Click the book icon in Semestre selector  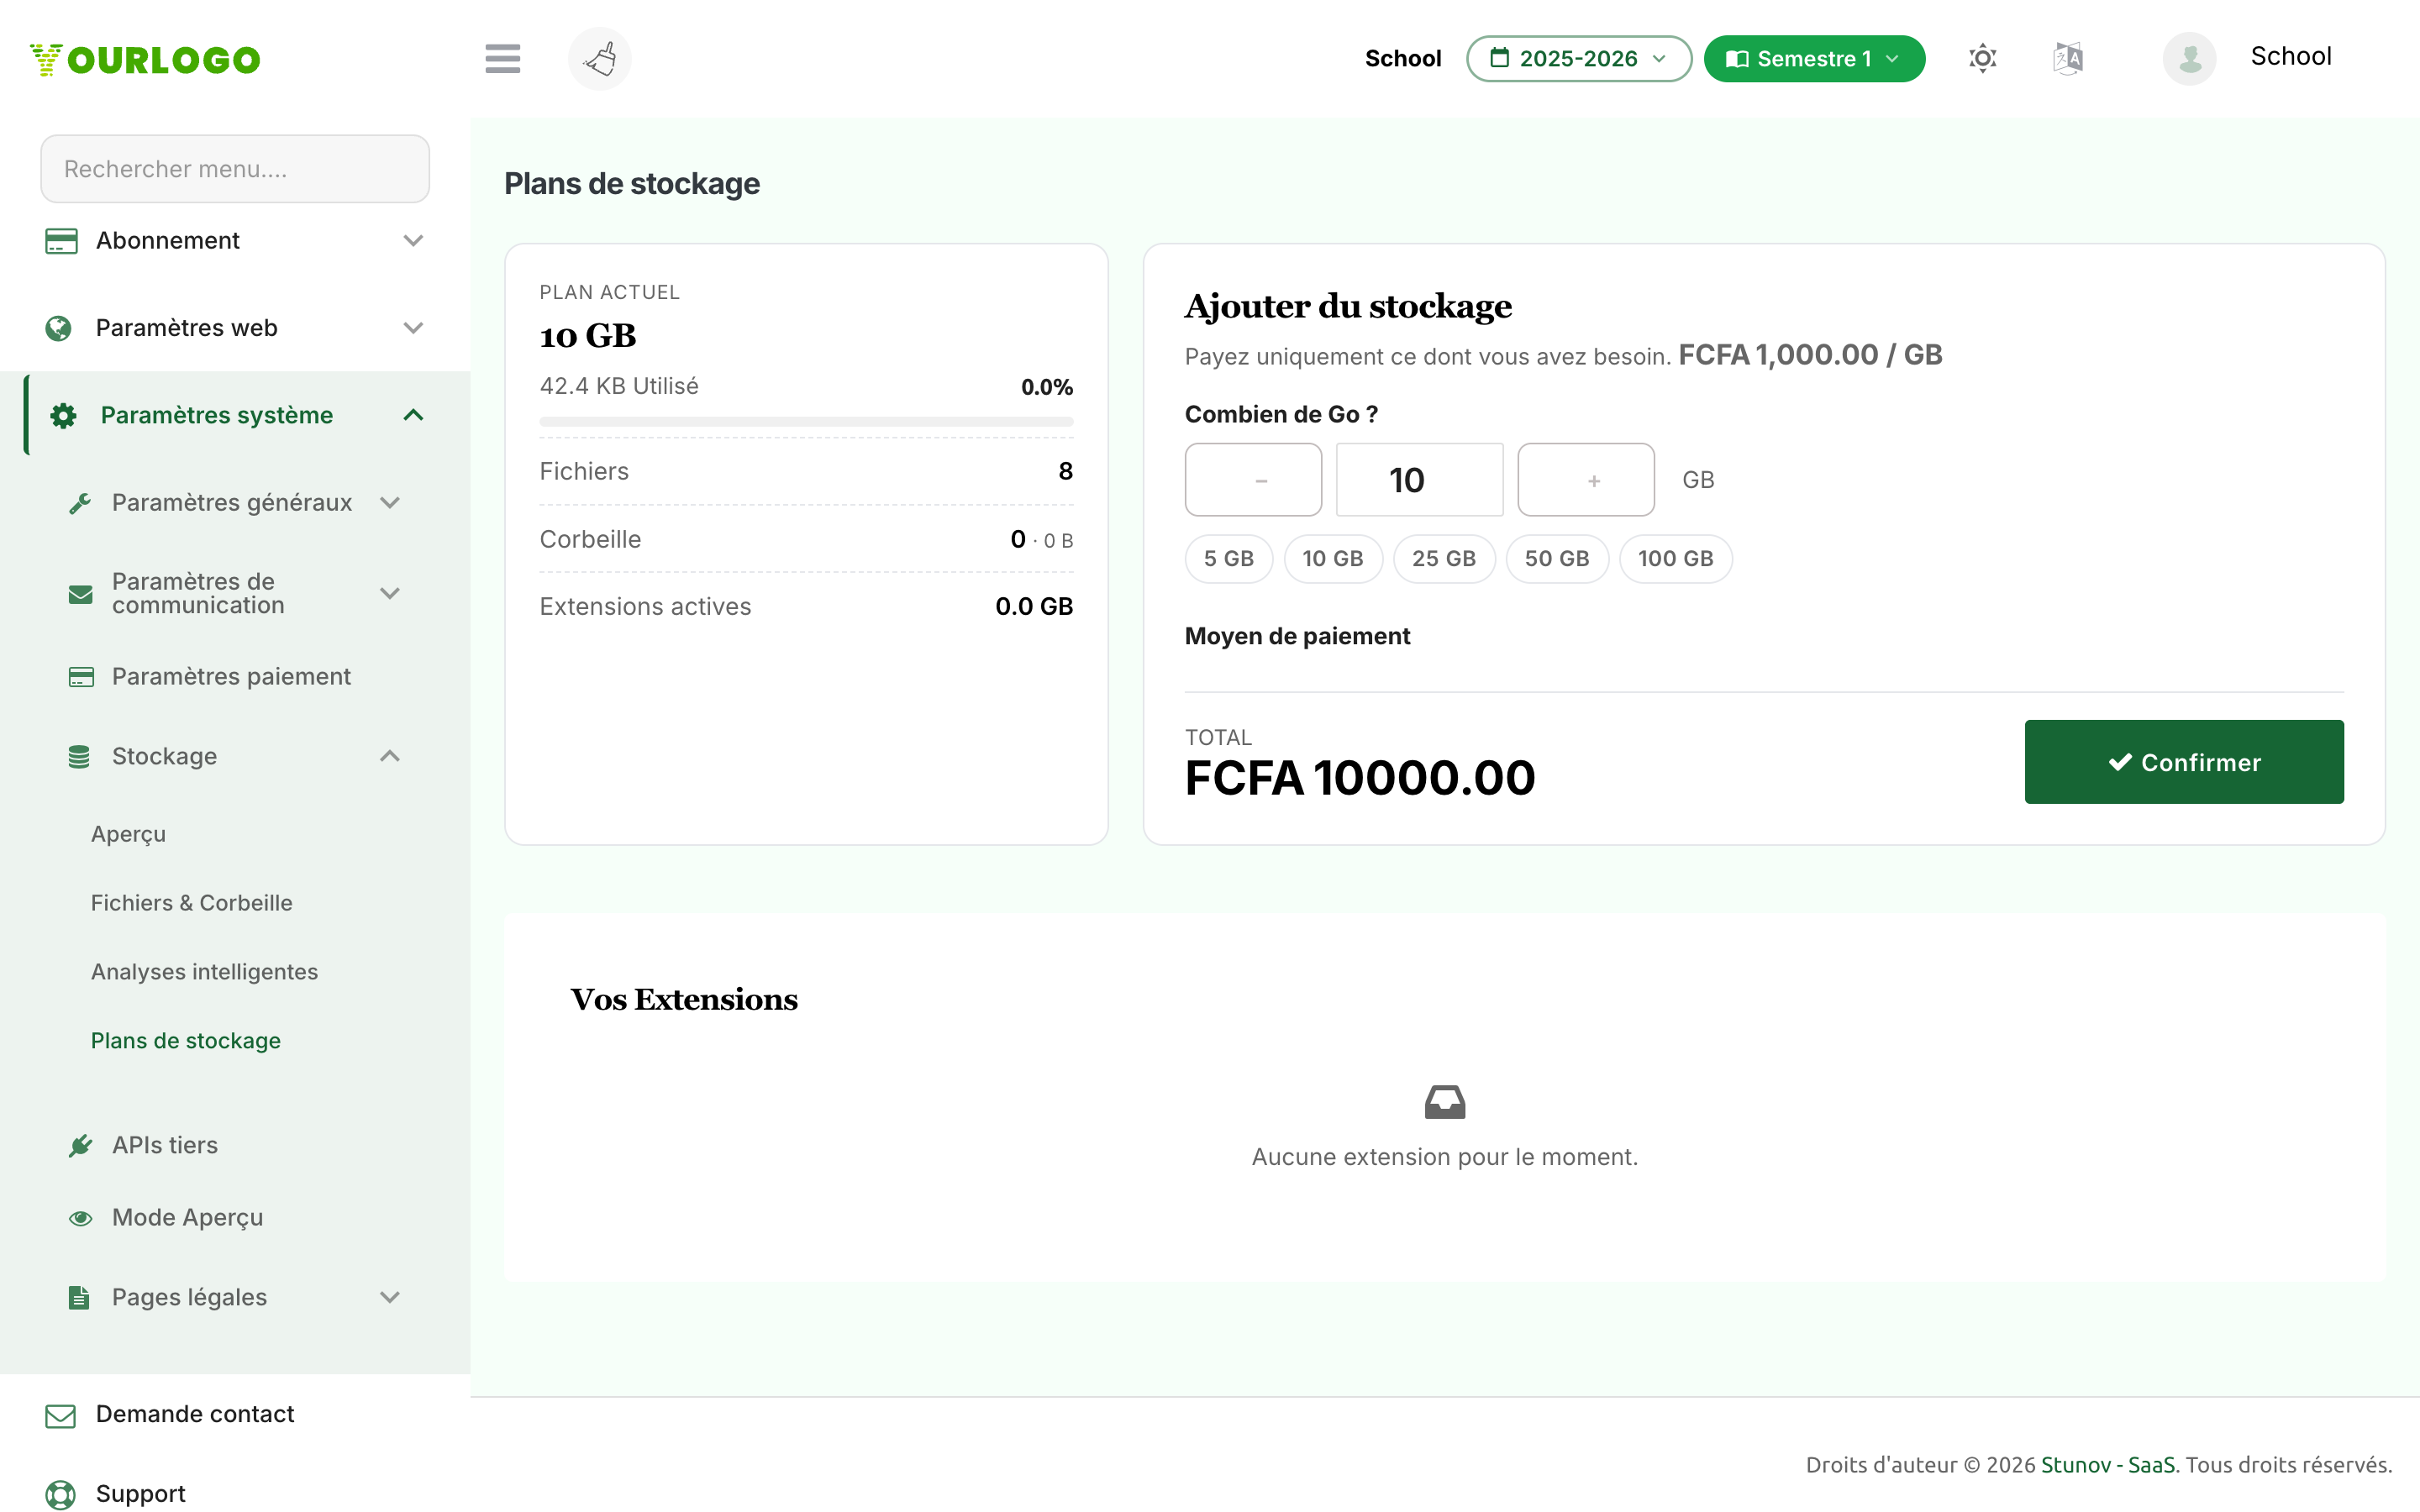click(x=1737, y=59)
